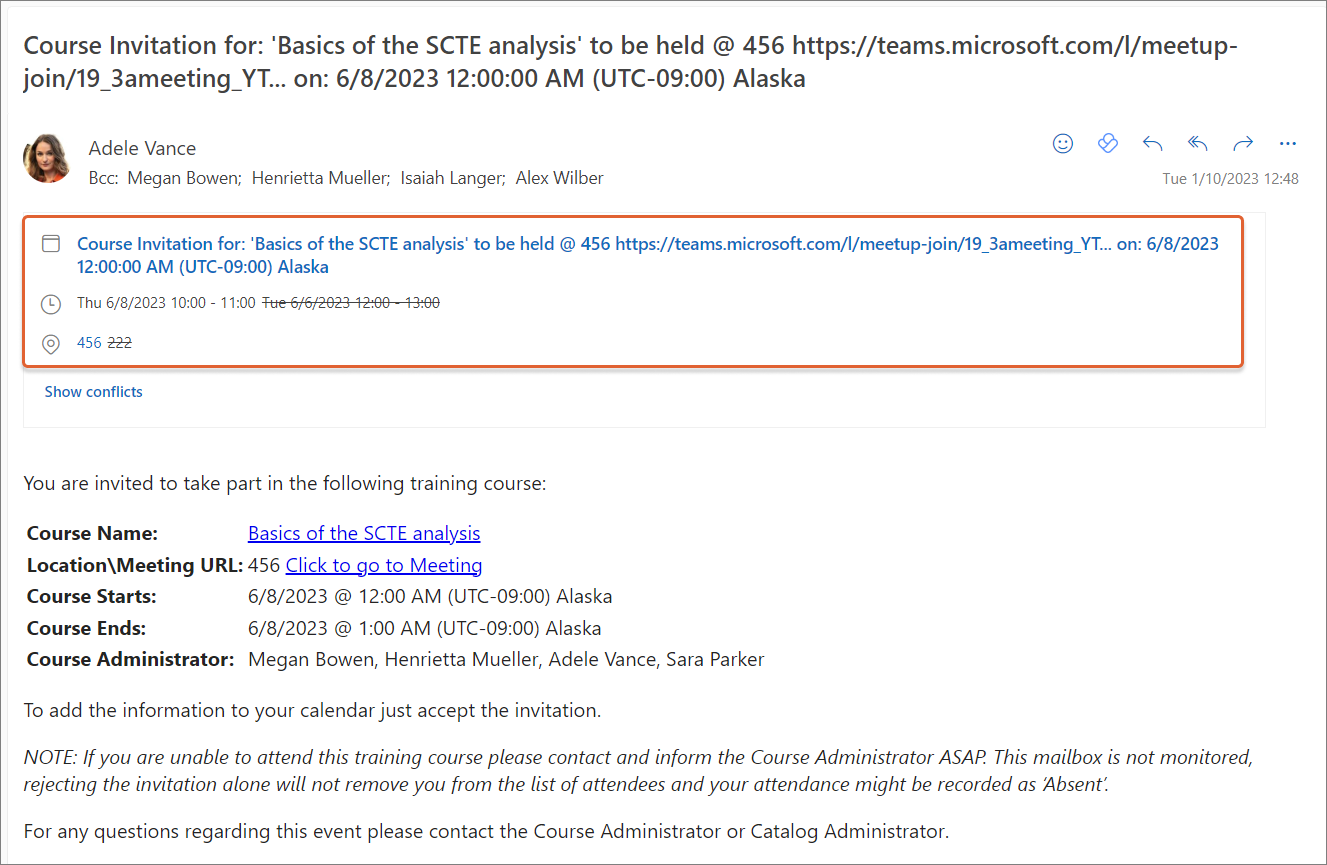Click the location pin icon
This screenshot has width=1327, height=865.
[51, 343]
